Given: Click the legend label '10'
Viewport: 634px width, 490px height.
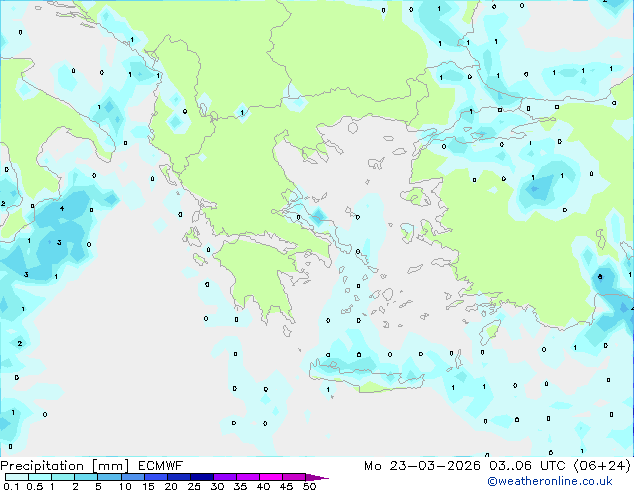Looking at the screenshot, I should tap(125, 486).
